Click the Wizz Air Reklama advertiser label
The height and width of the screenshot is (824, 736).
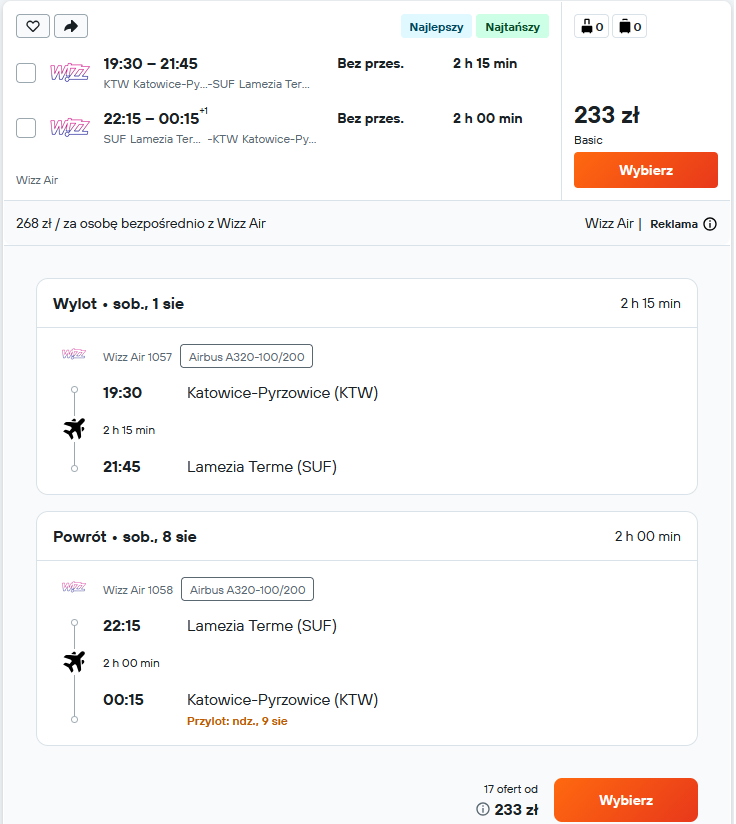click(x=609, y=223)
